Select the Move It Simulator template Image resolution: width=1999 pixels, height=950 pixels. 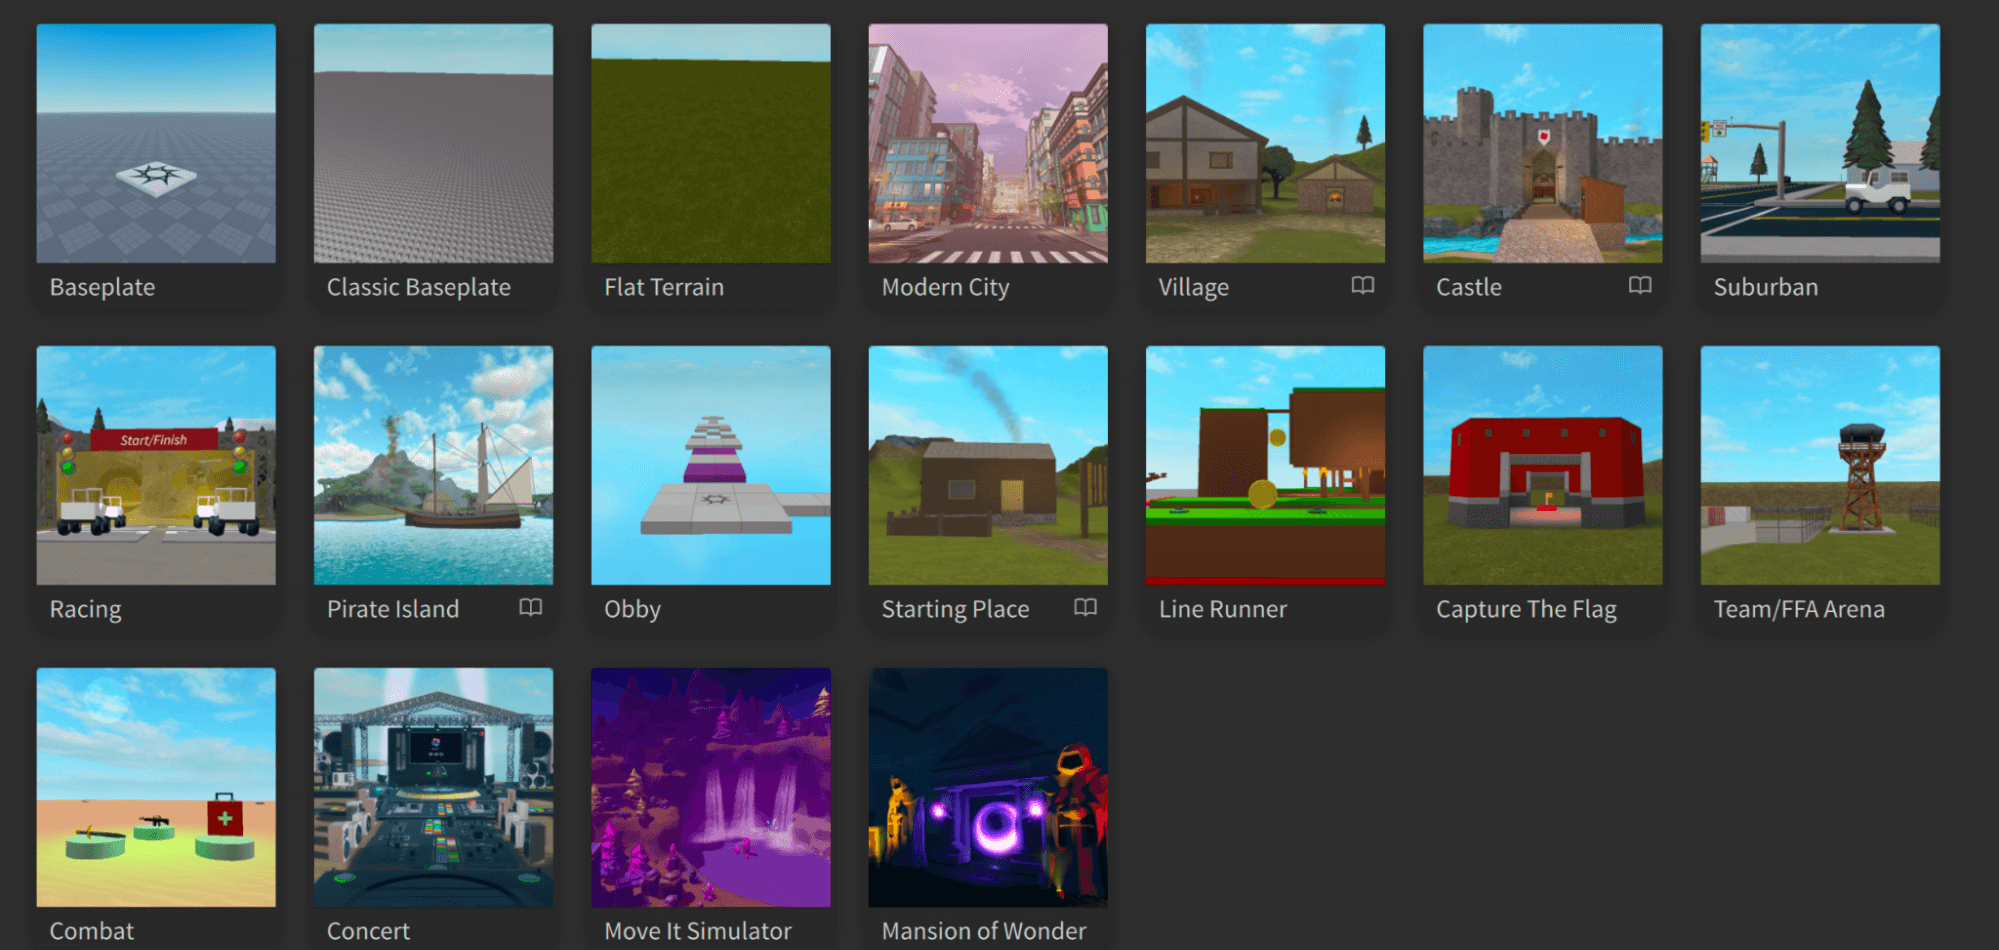click(x=710, y=787)
